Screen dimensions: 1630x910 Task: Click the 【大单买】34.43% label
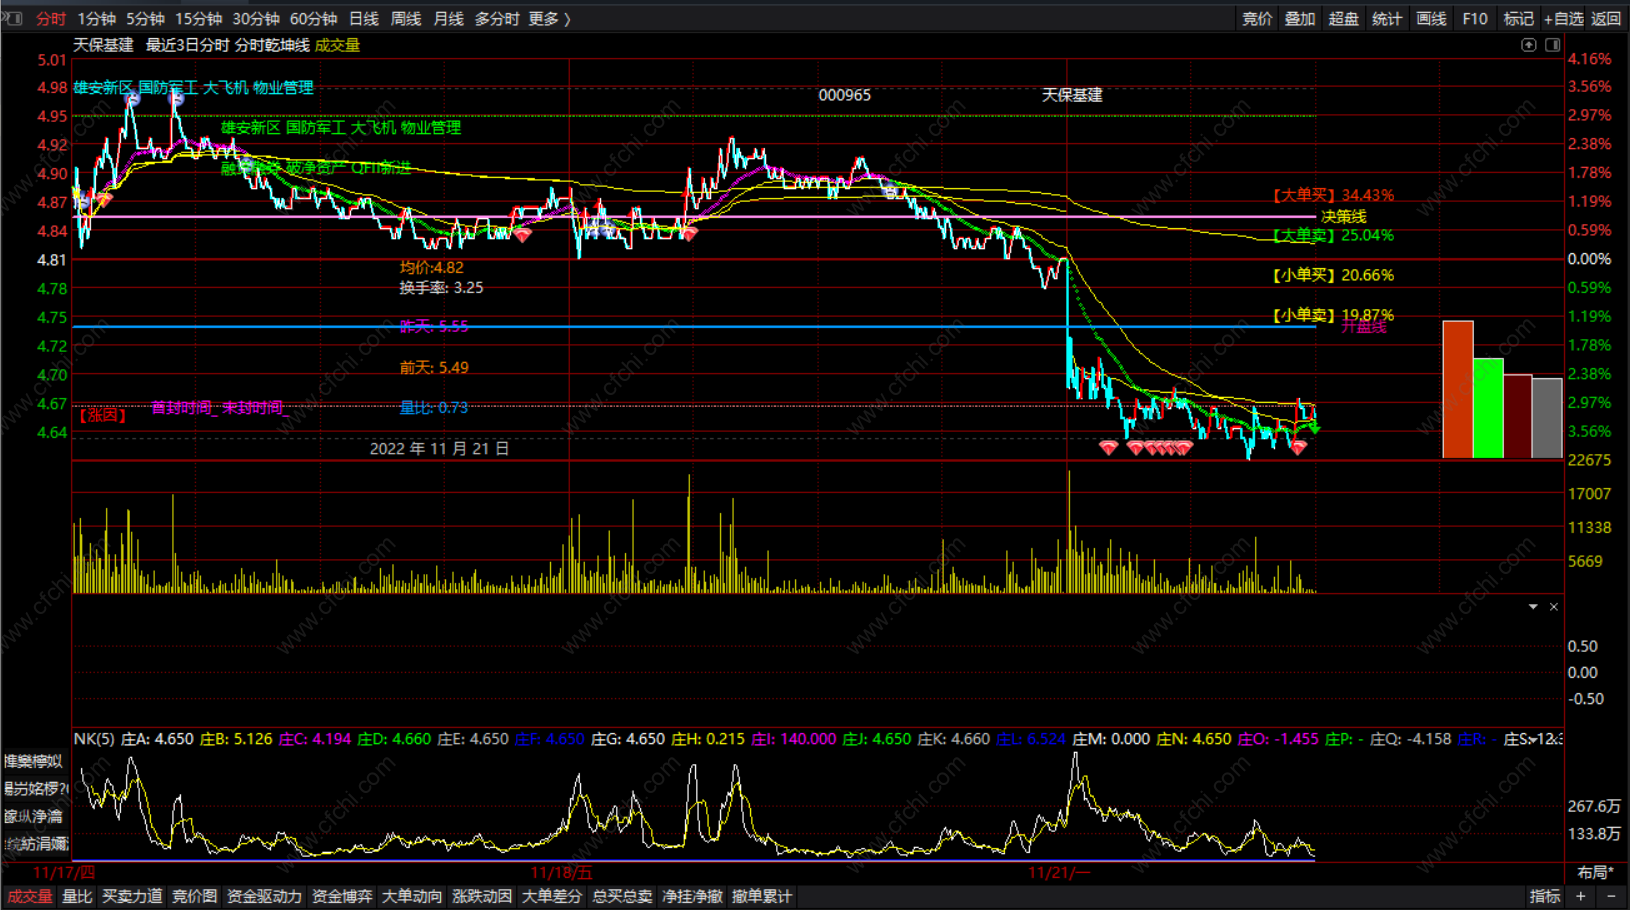point(1333,195)
